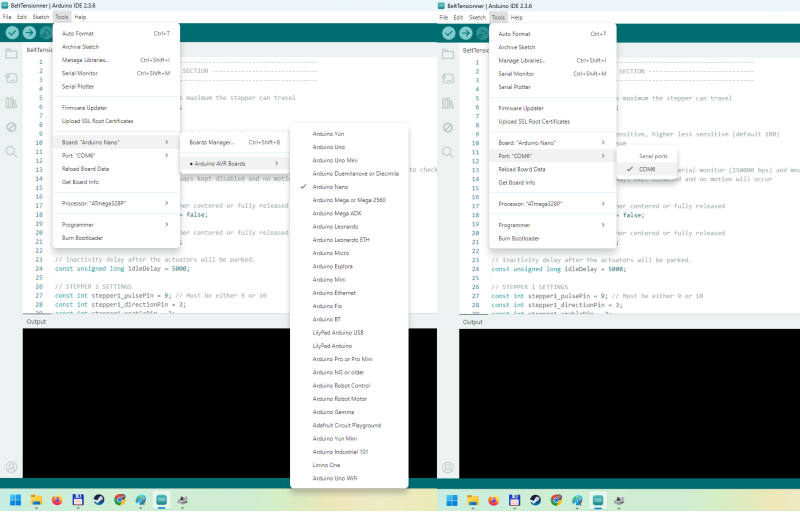This screenshot has width=800, height=521.
Task: Expand Programmer submenu in right window
Action: [x=553, y=226]
